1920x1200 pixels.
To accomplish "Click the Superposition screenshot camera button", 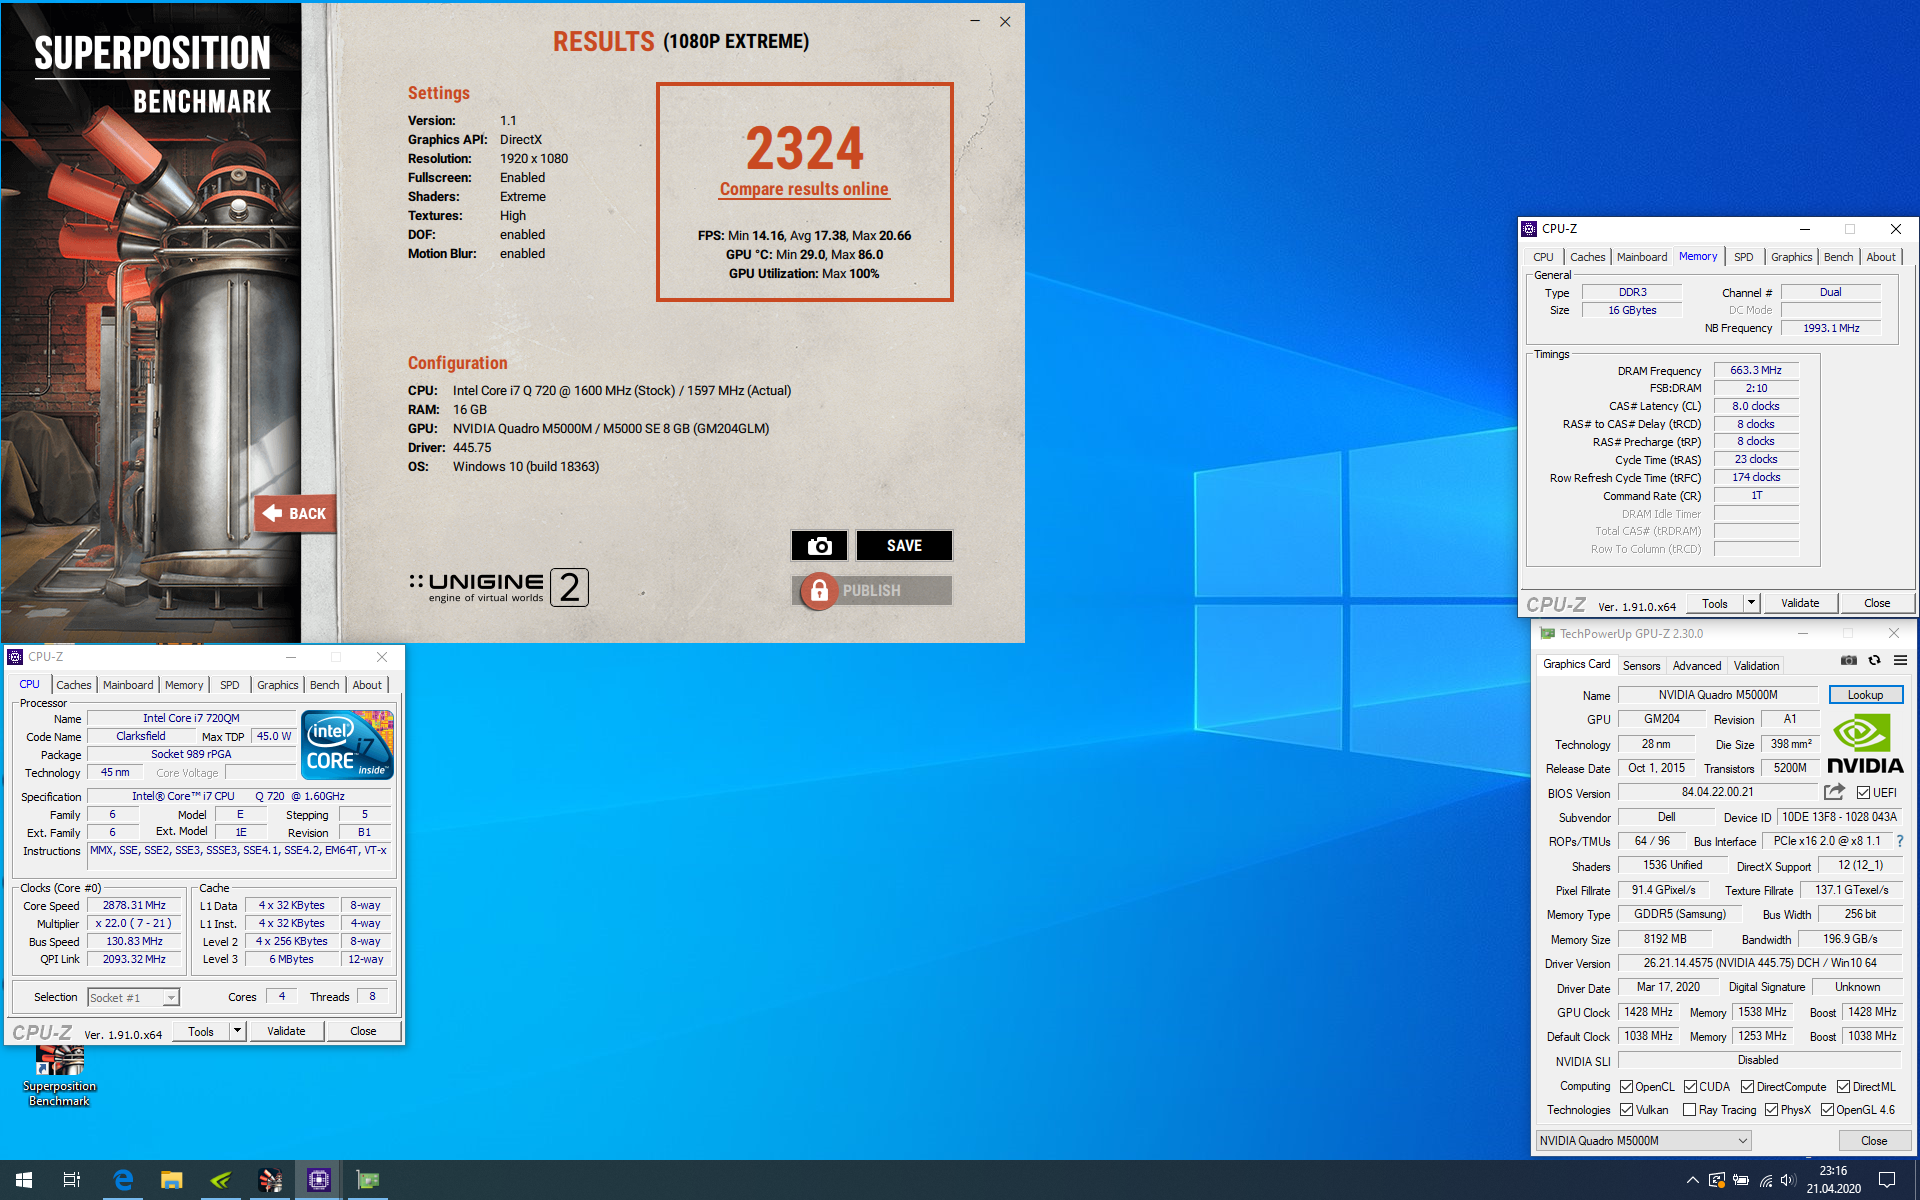I will coord(819,546).
